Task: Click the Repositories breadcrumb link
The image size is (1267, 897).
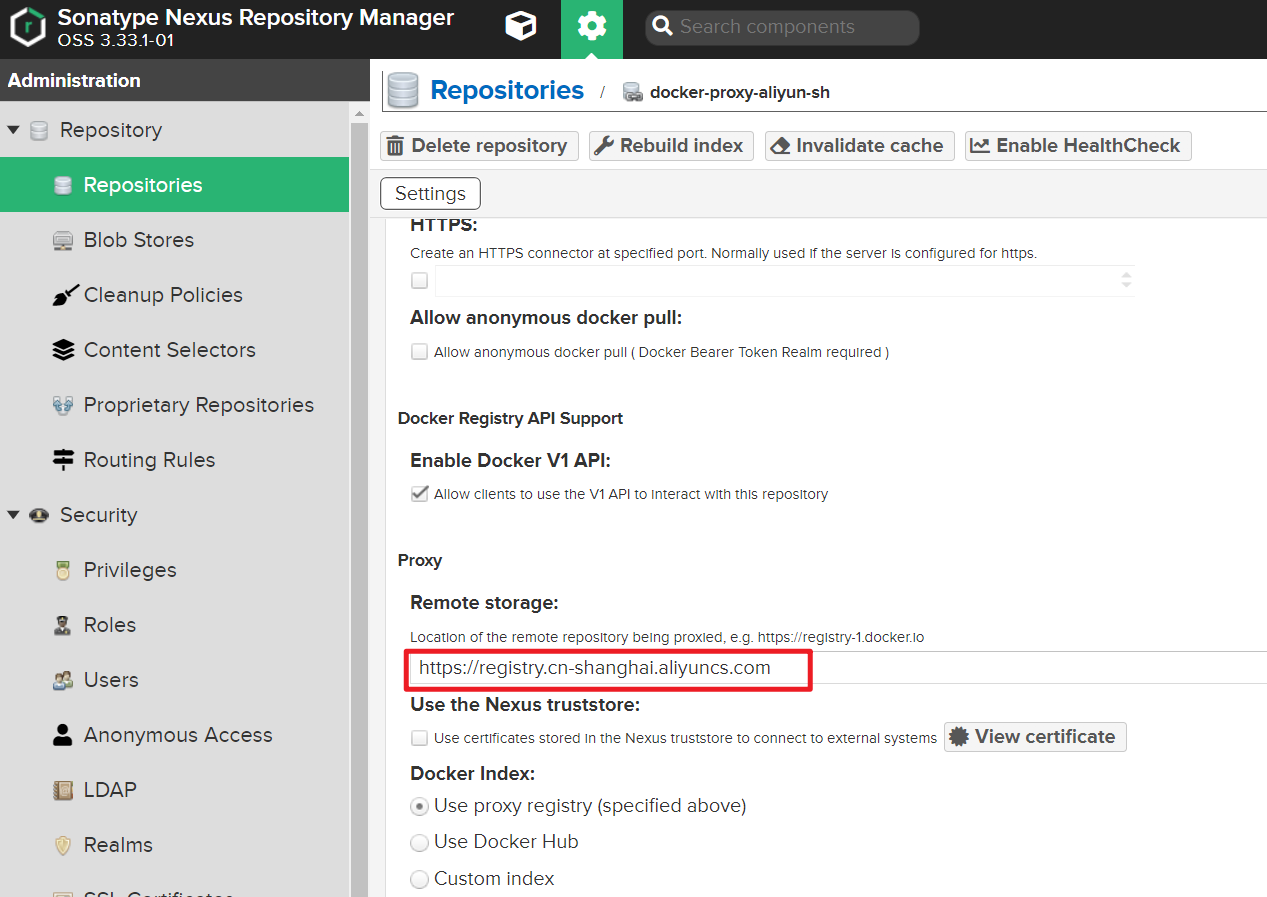Action: (507, 90)
